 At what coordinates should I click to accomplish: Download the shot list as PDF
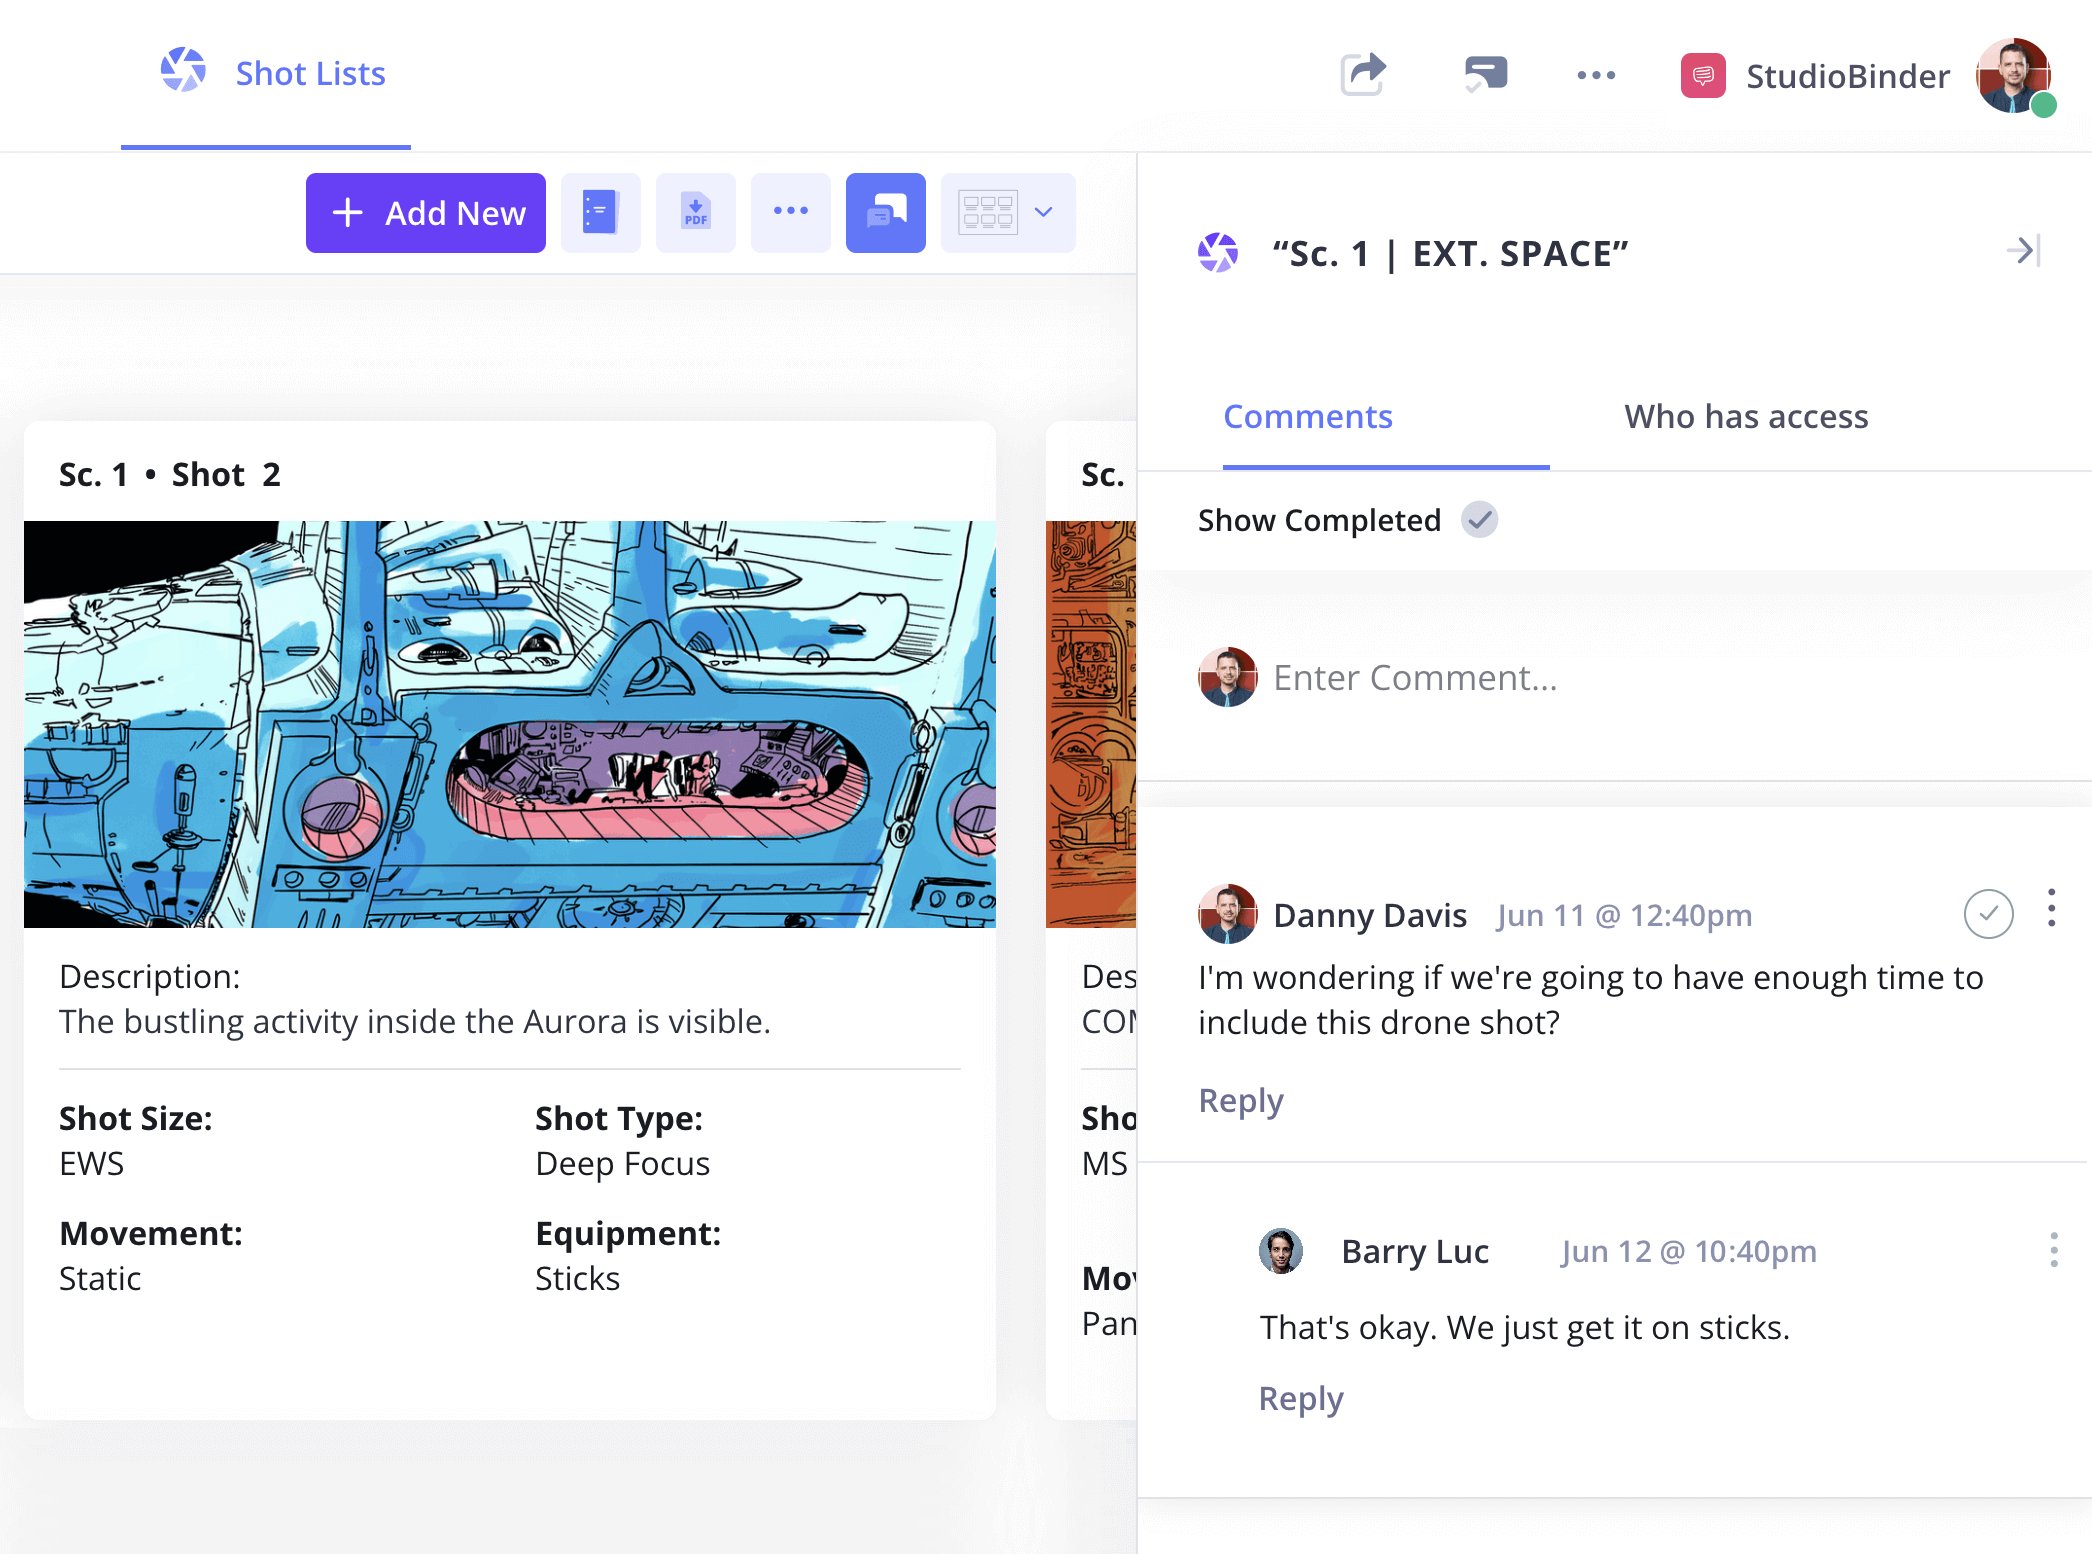click(695, 212)
